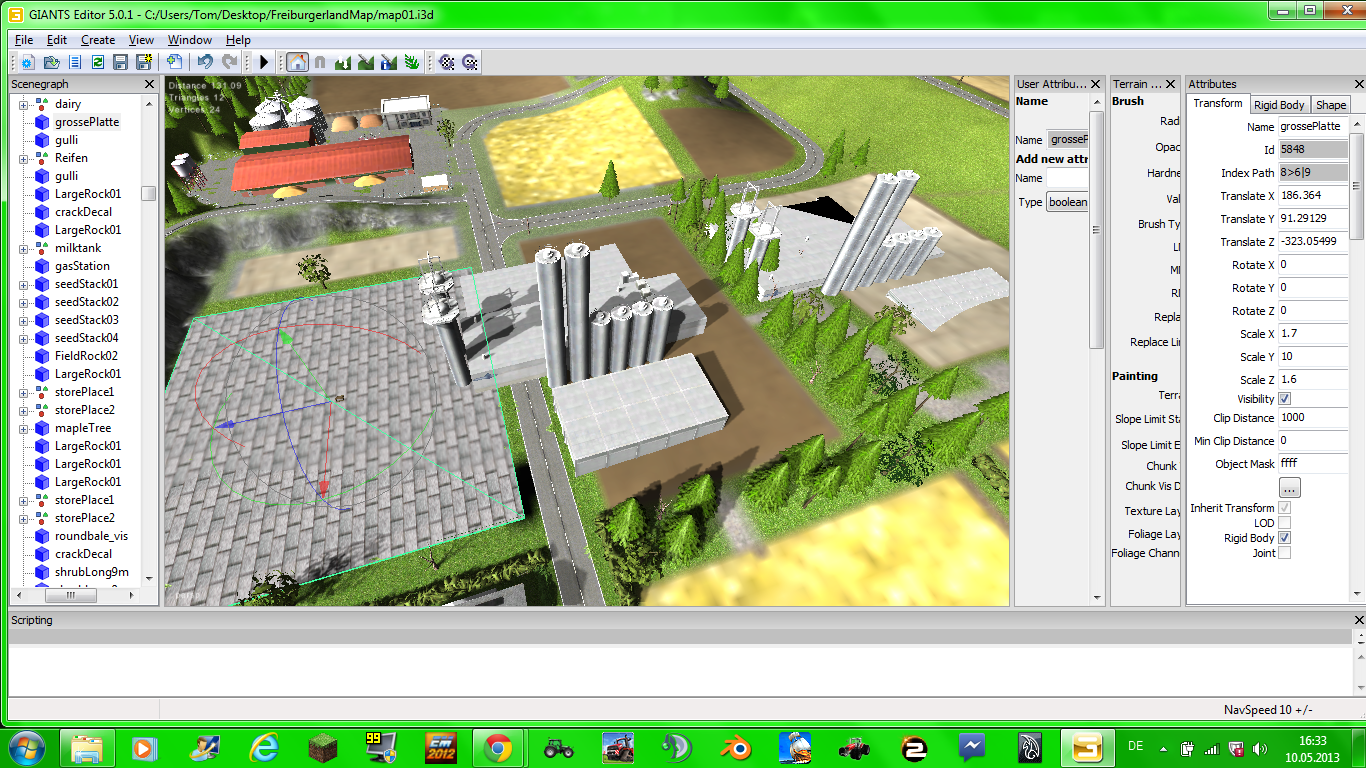Expand the milktank tree node
This screenshot has height=768, width=1366.
click(x=24, y=248)
